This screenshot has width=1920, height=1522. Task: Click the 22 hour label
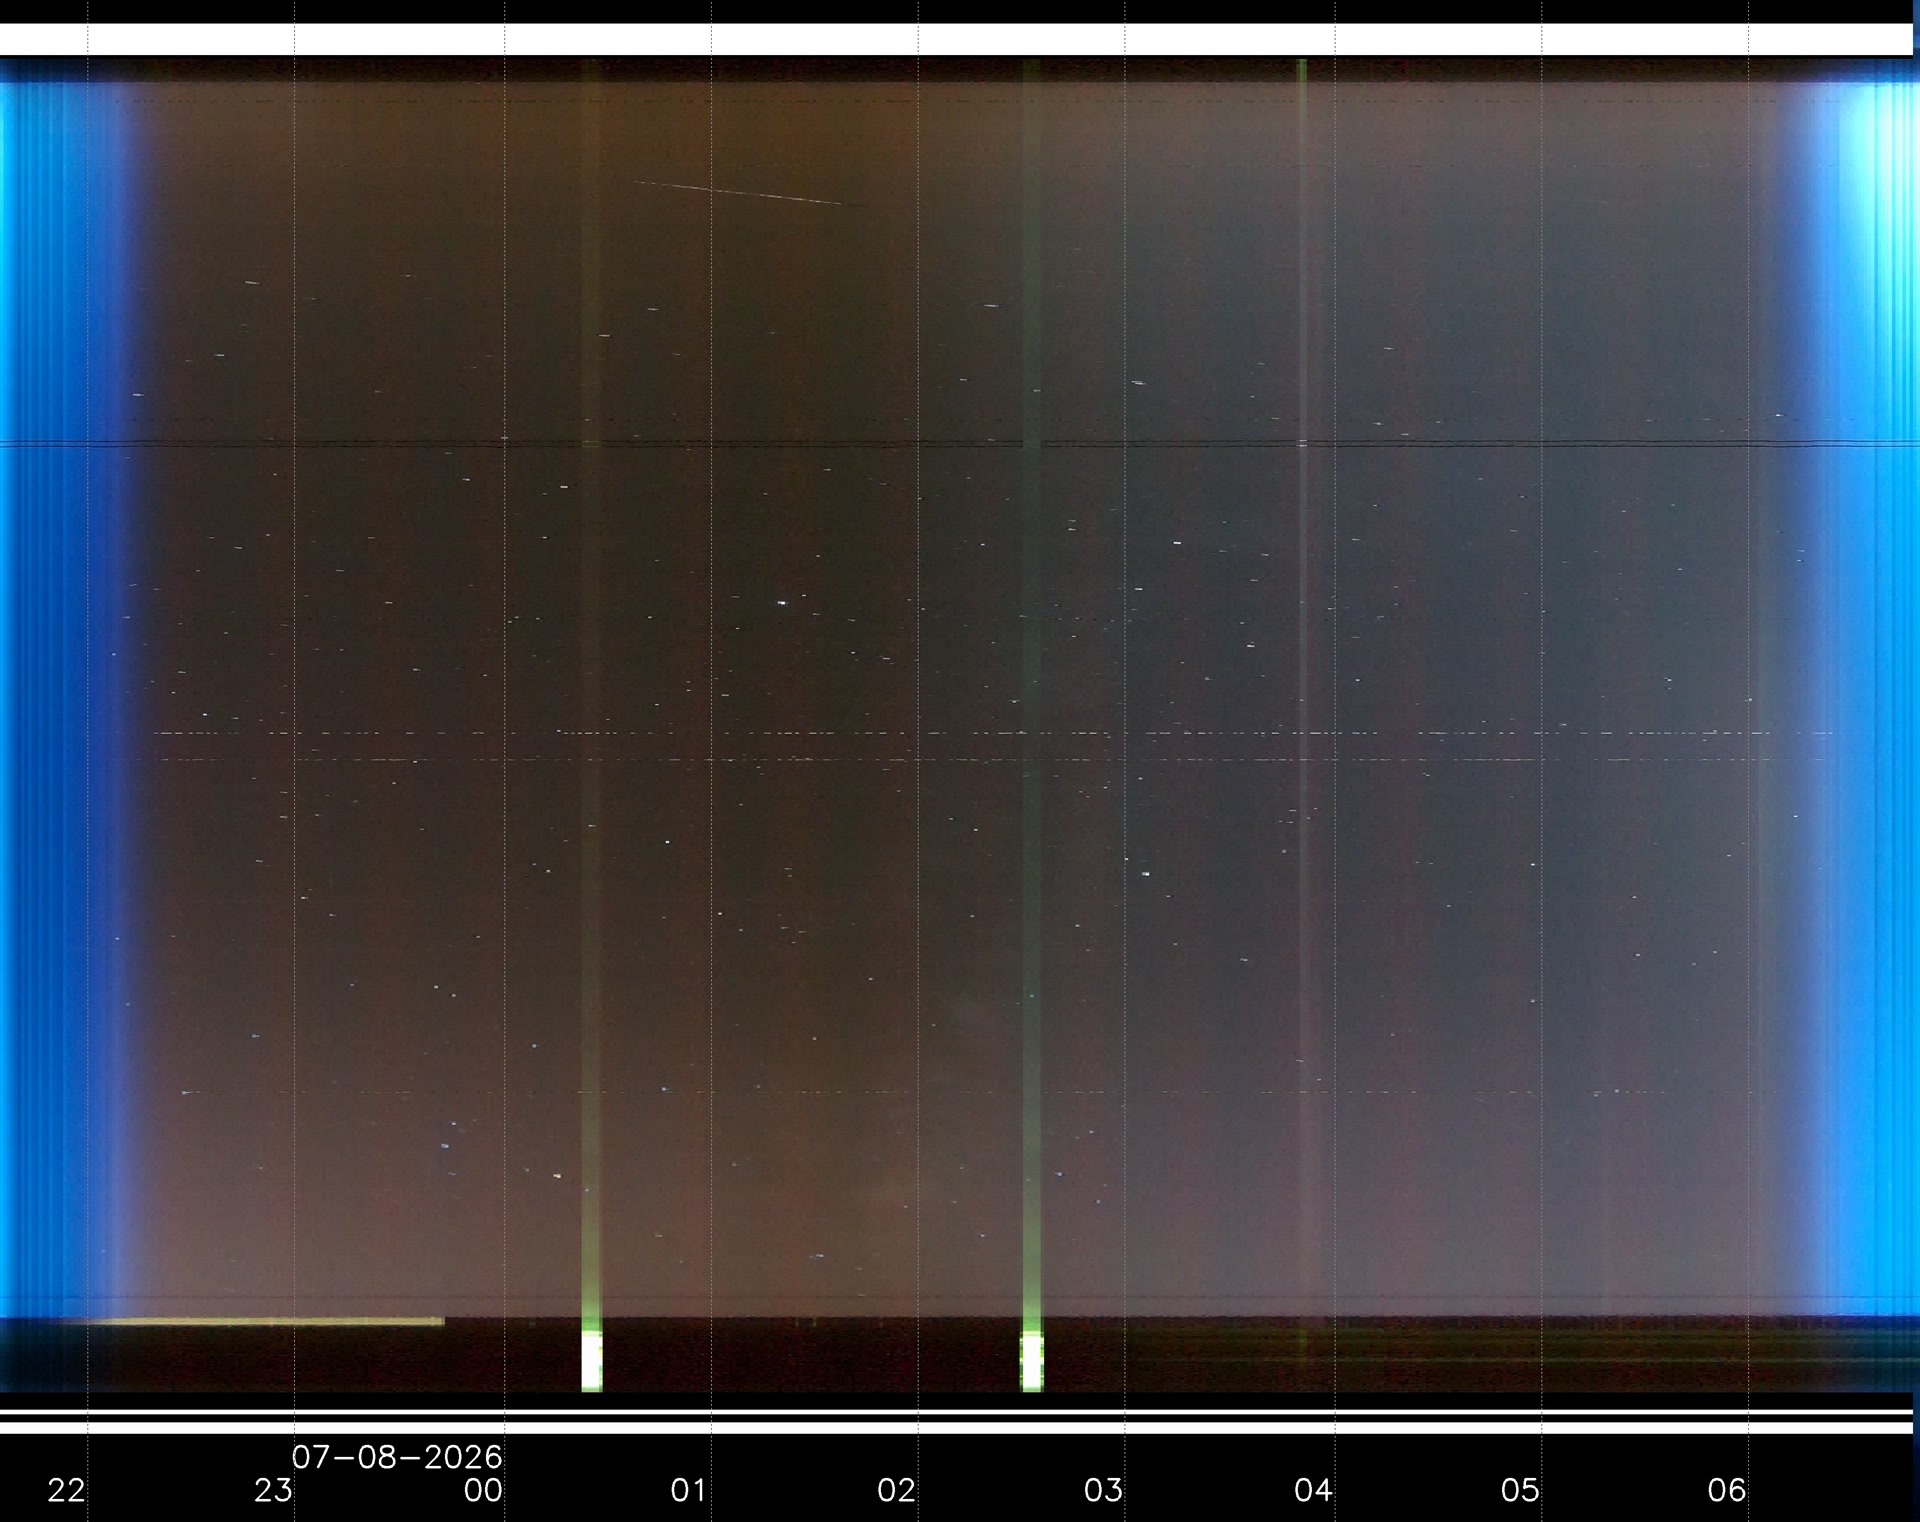tap(67, 1491)
